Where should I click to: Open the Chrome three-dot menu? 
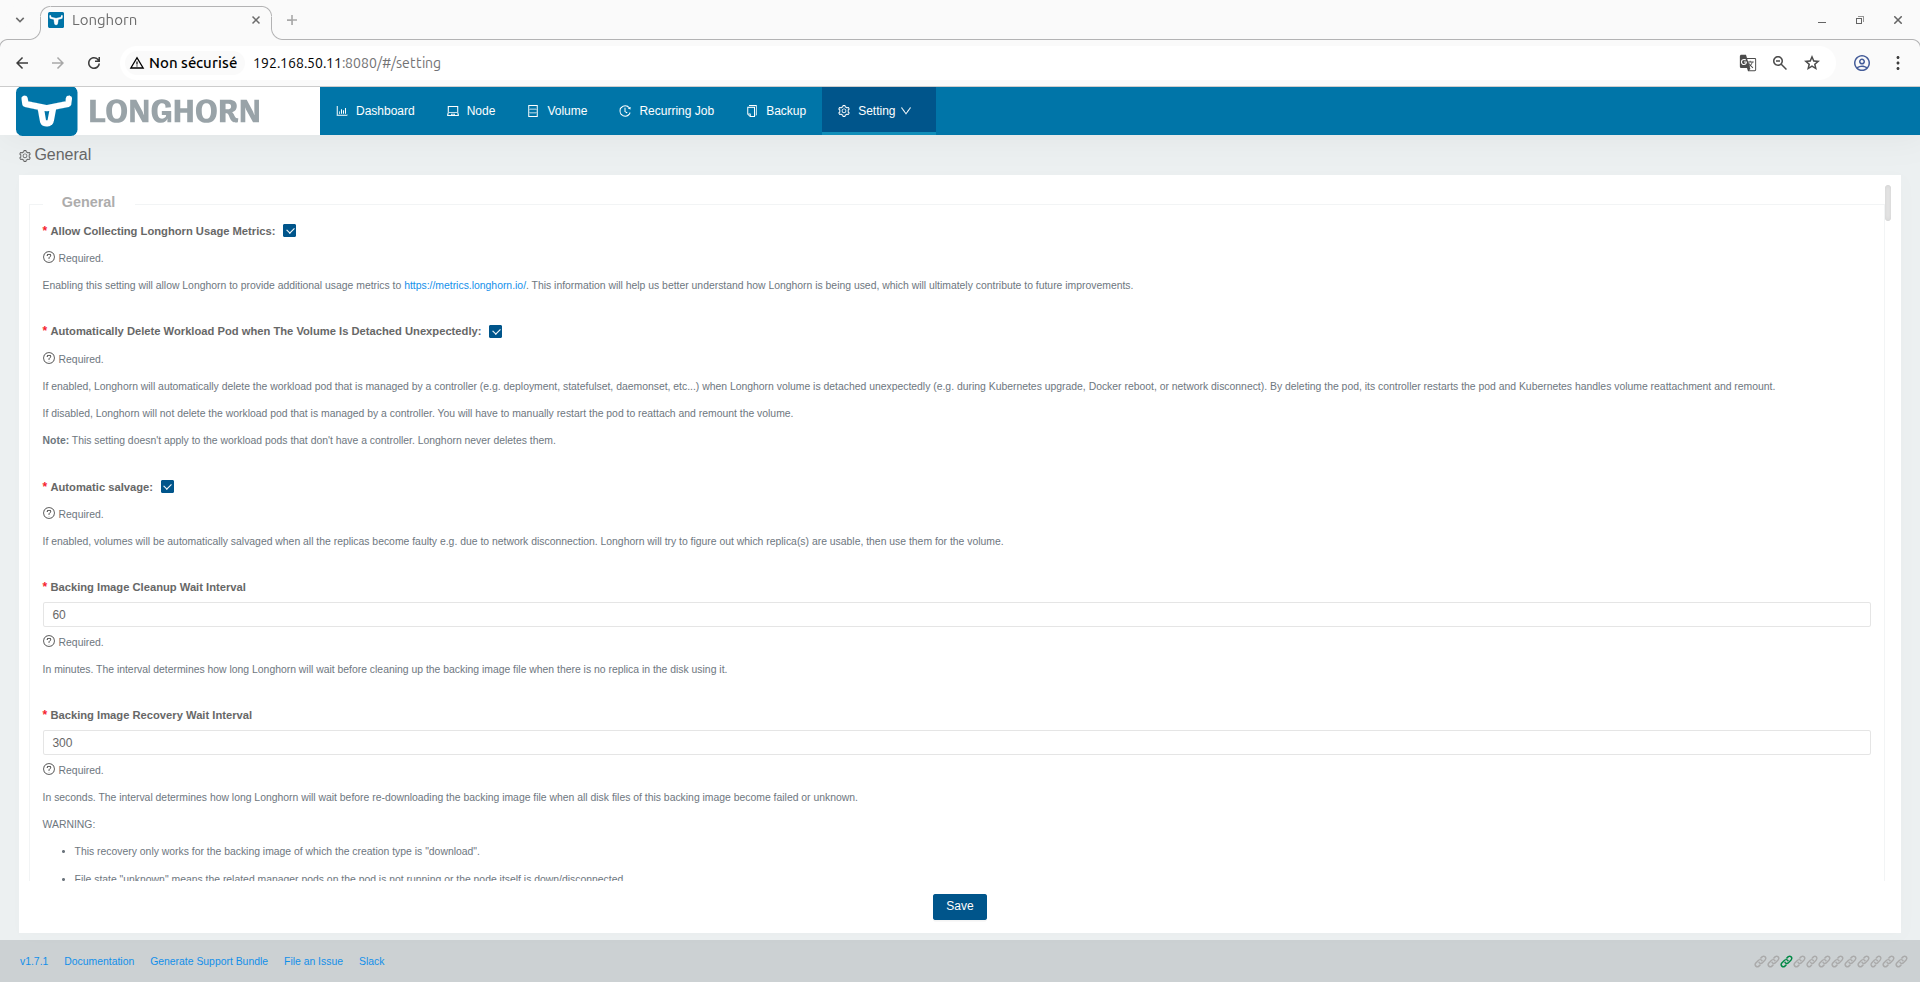(1898, 63)
